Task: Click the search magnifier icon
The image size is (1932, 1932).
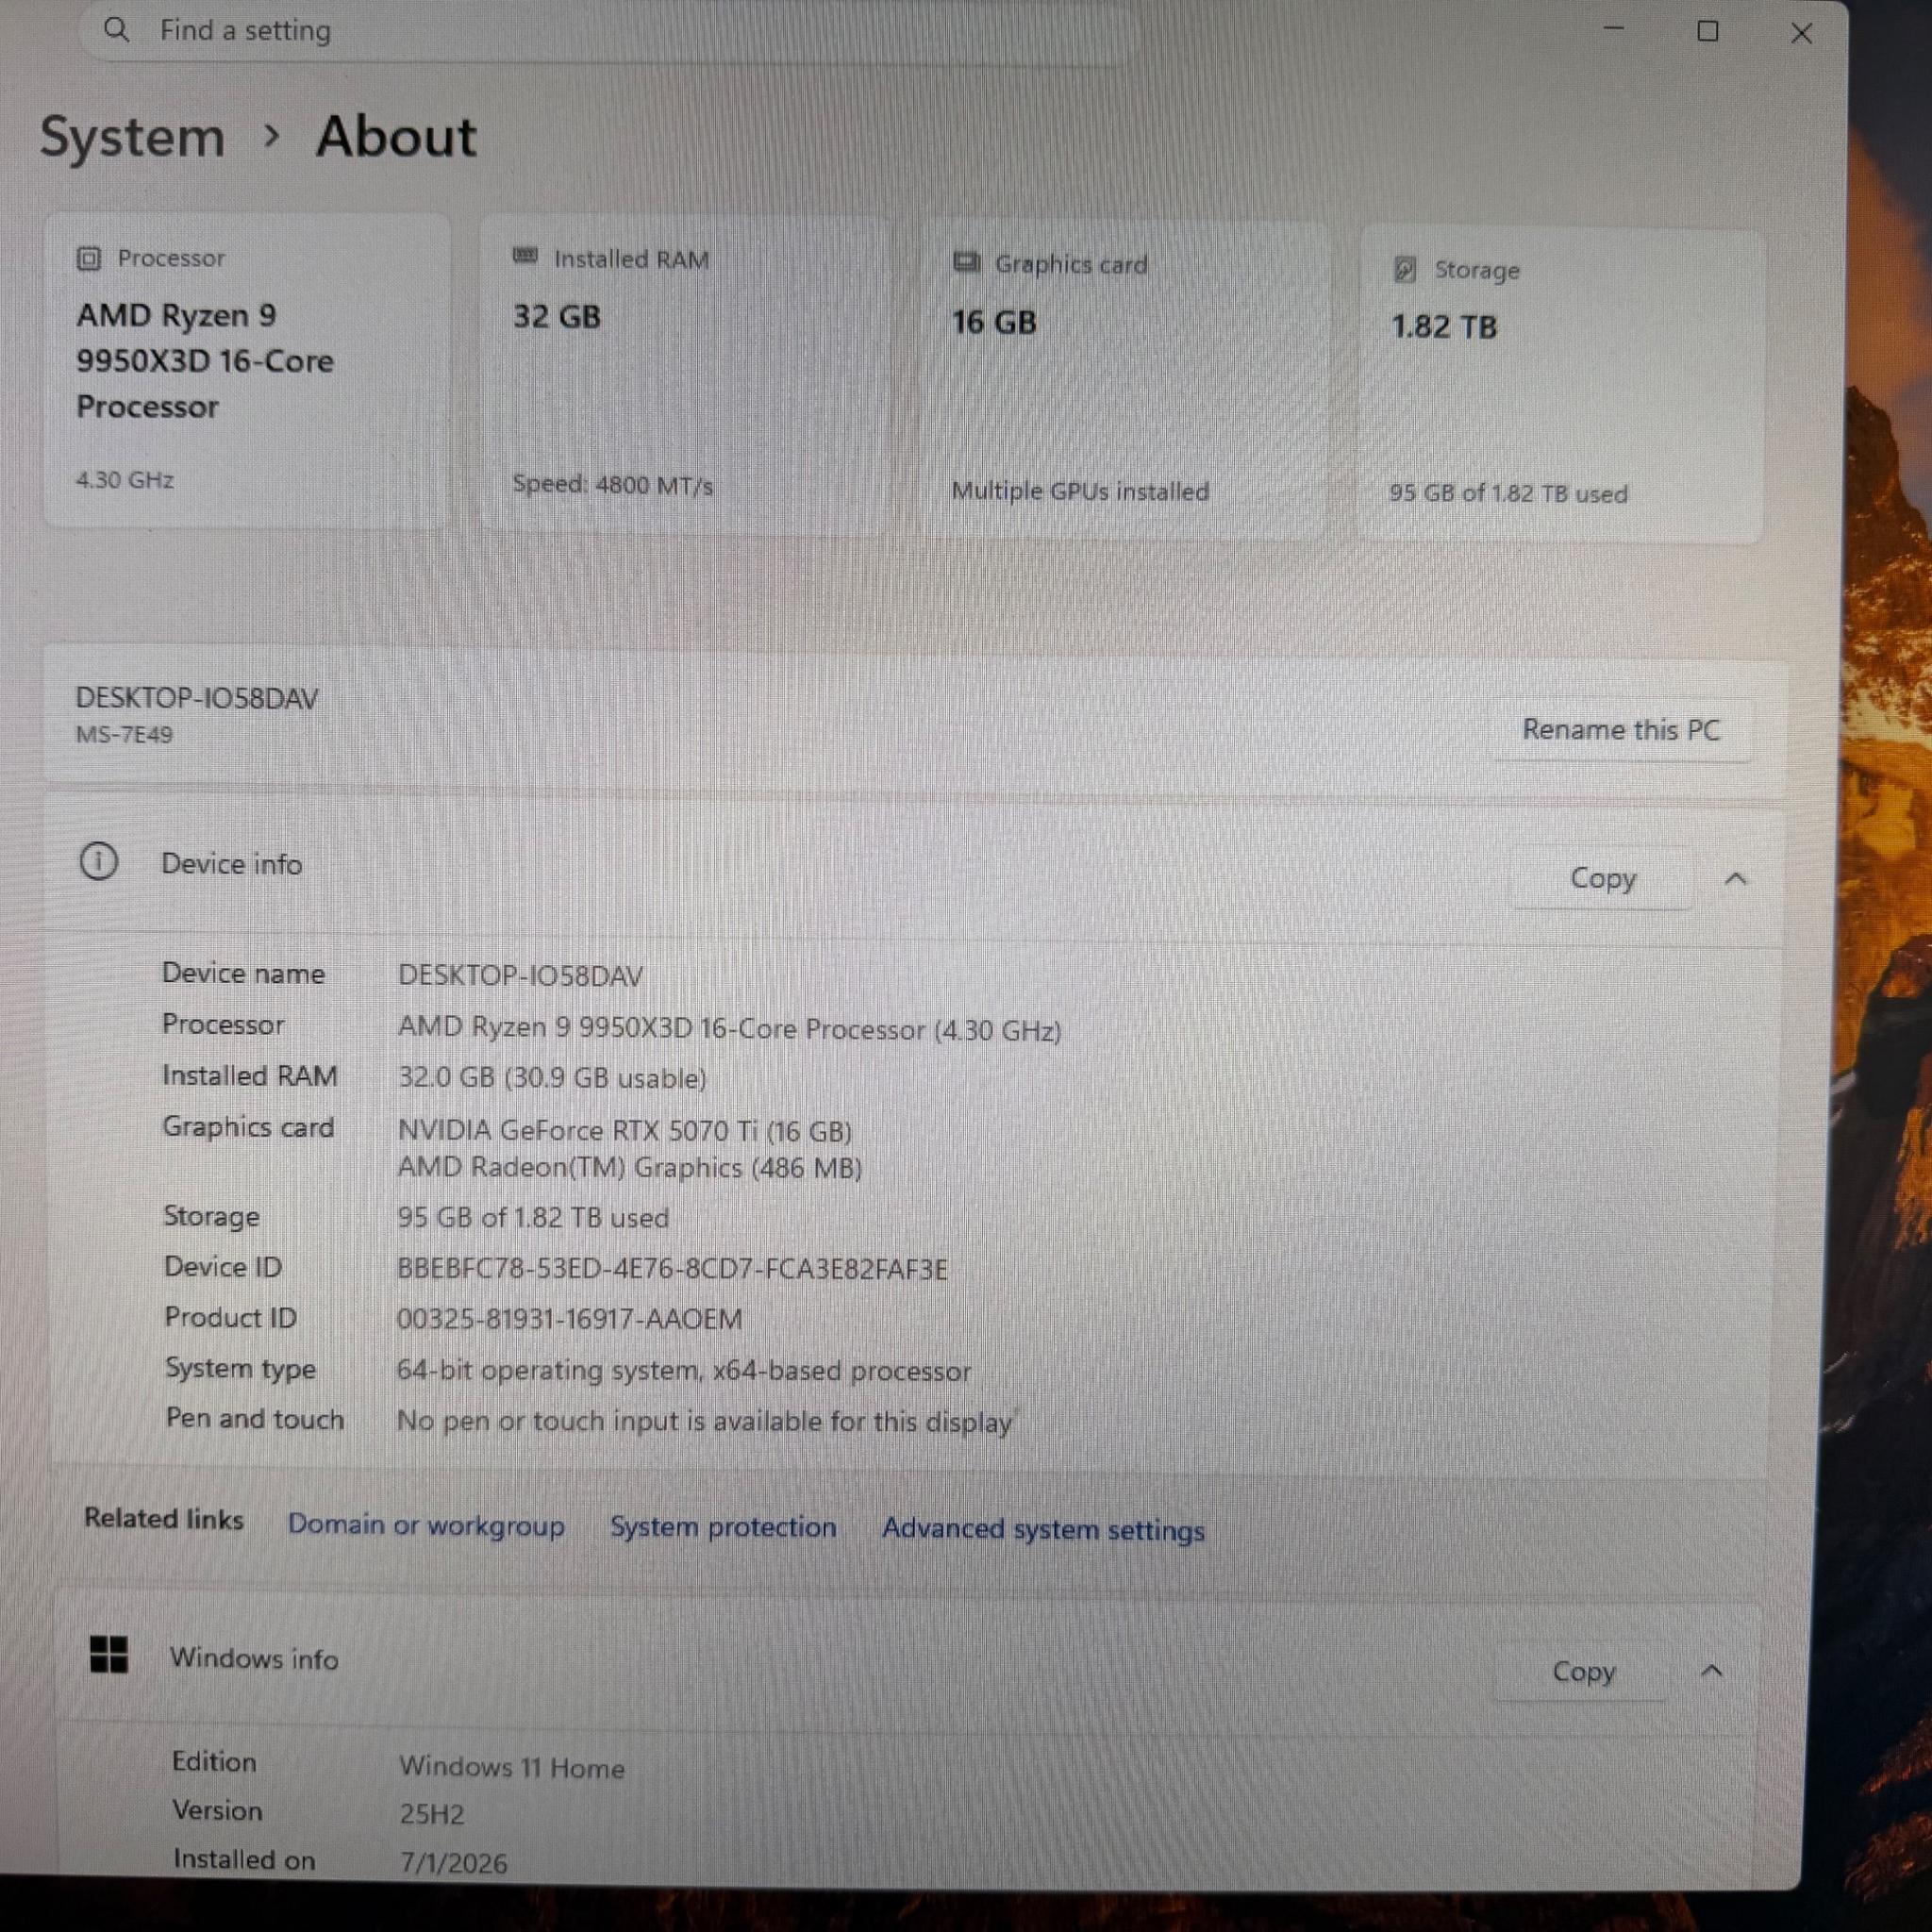Action: (x=117, y=30)
